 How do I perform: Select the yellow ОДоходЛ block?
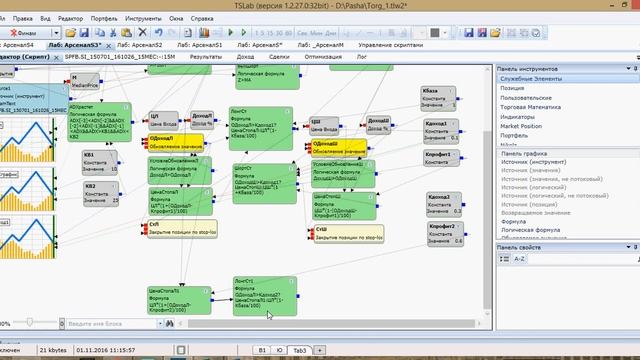coord(176,143)
